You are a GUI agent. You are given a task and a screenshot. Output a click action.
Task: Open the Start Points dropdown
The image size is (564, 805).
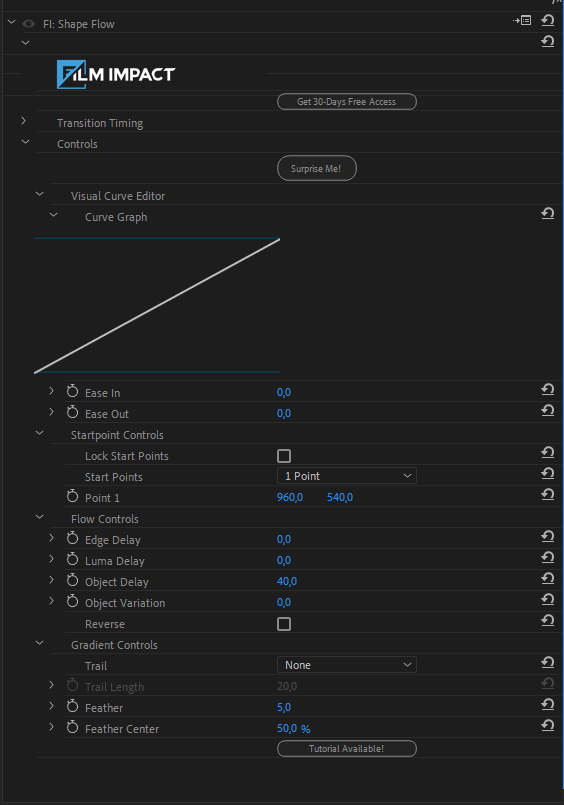(347, 476)
